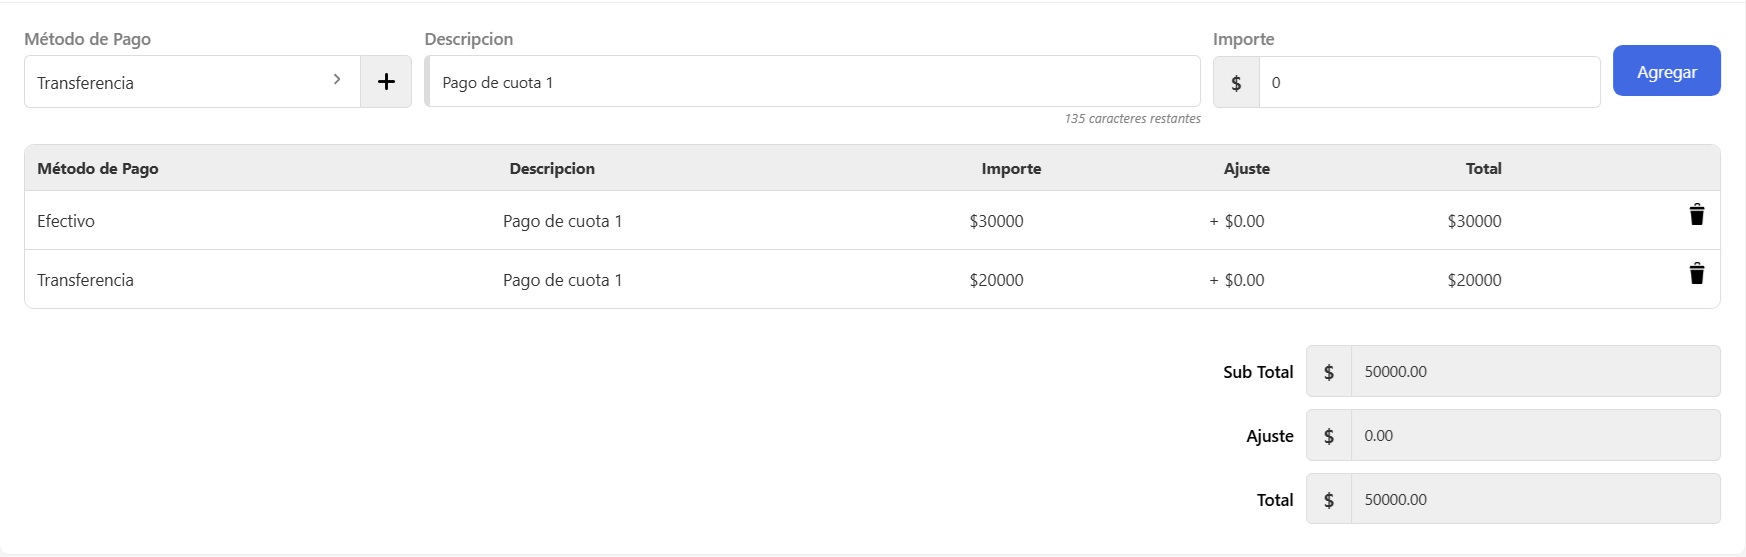Image resolution: width=1746 pixels, height=557 pixels.
Task: Click the Total column header
Action: [x=1483, y=169]
